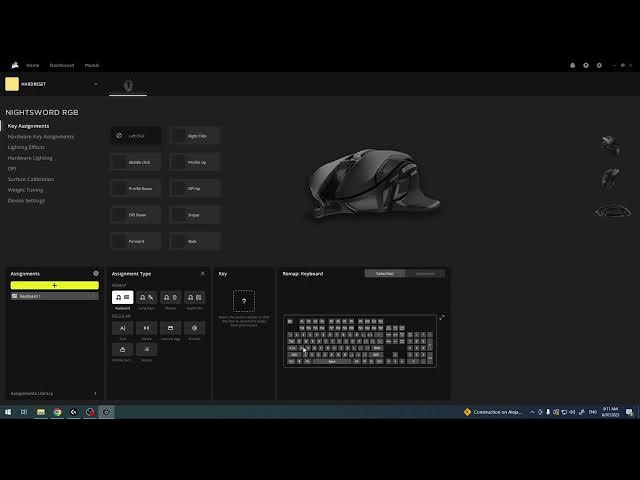Choose the Text assignment type icon
Viewport: 640px width, 480px height.
[122, 328]
